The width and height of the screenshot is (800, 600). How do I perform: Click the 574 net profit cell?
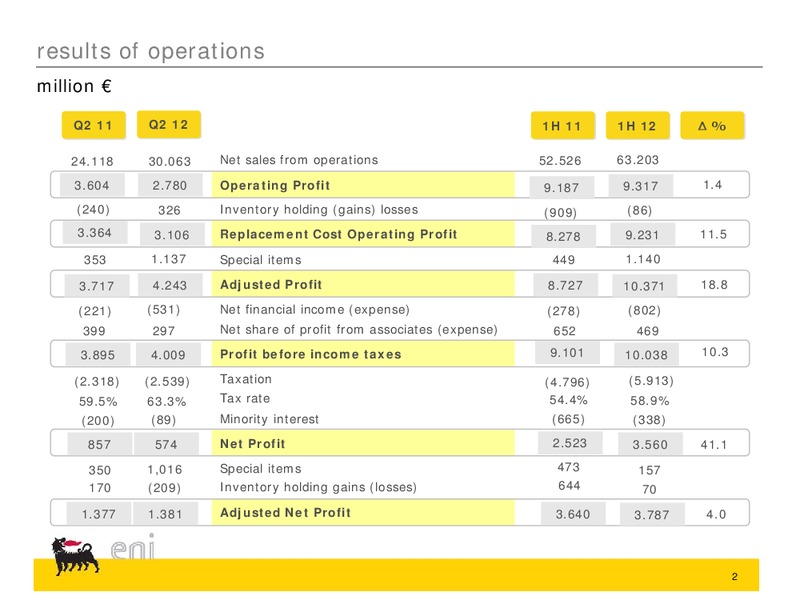[x=166, y=444]
